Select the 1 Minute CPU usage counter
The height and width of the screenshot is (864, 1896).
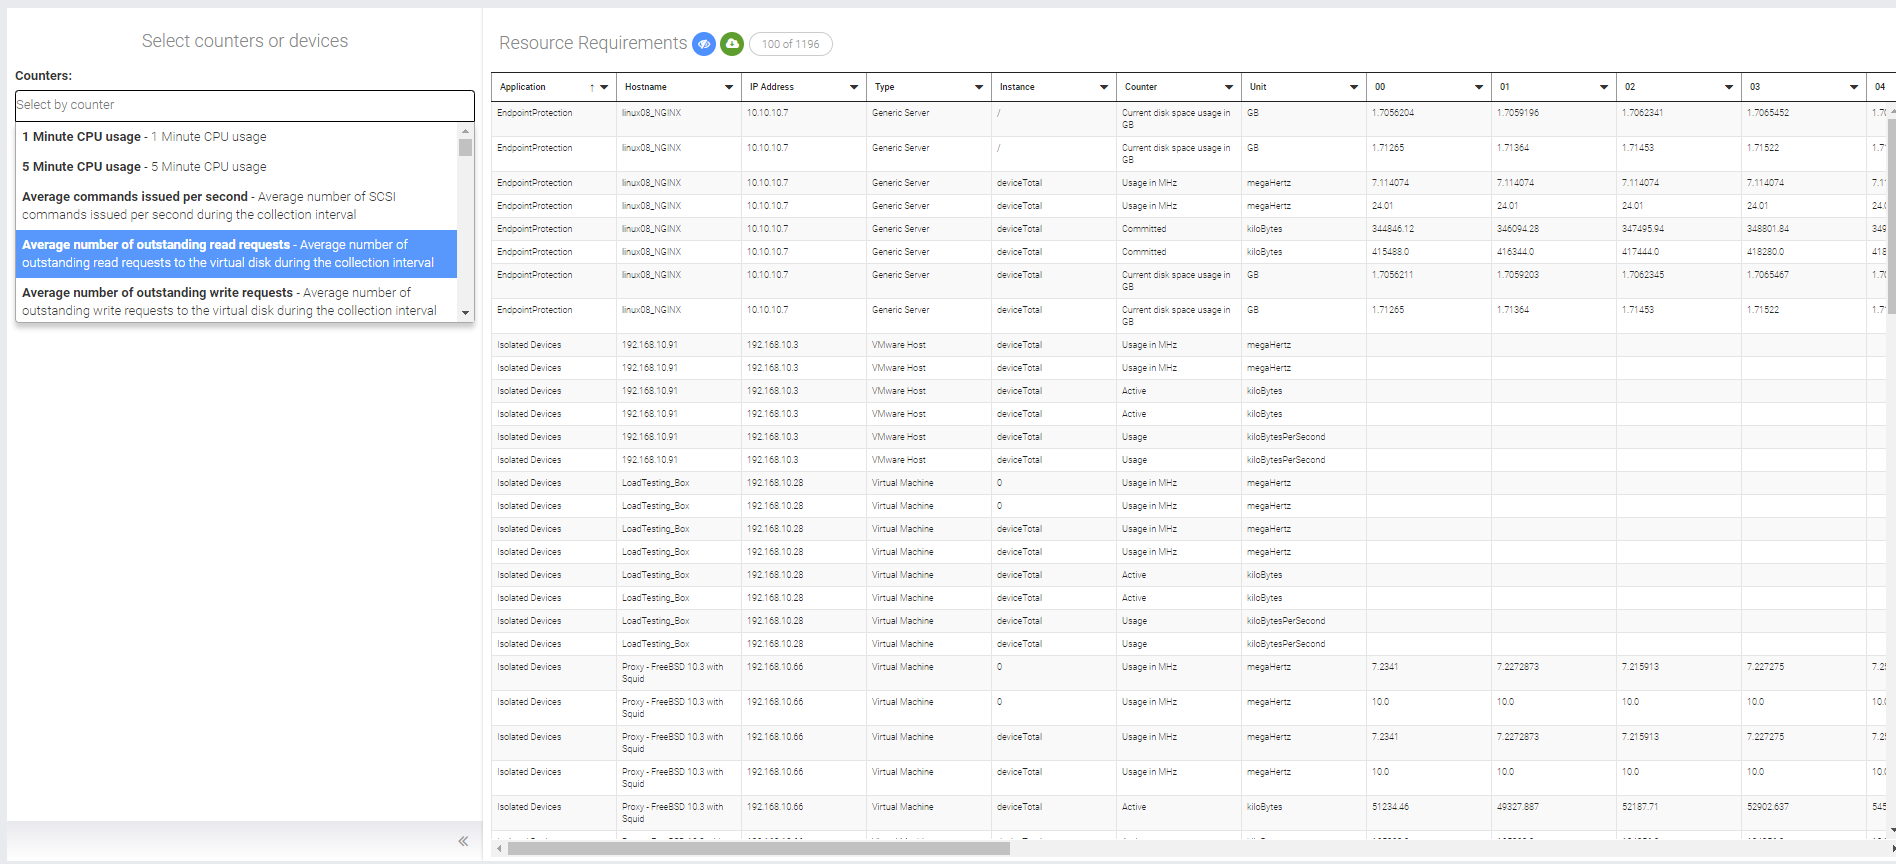click(x=236, y=137)
